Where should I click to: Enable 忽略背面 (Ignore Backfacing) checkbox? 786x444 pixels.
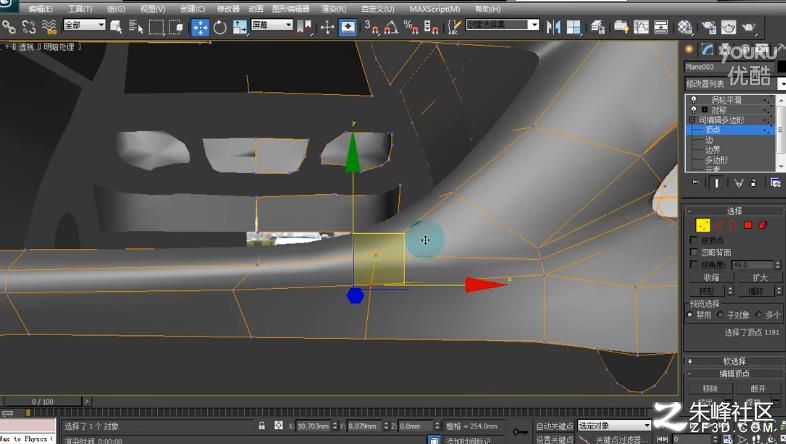coord(694,252)
